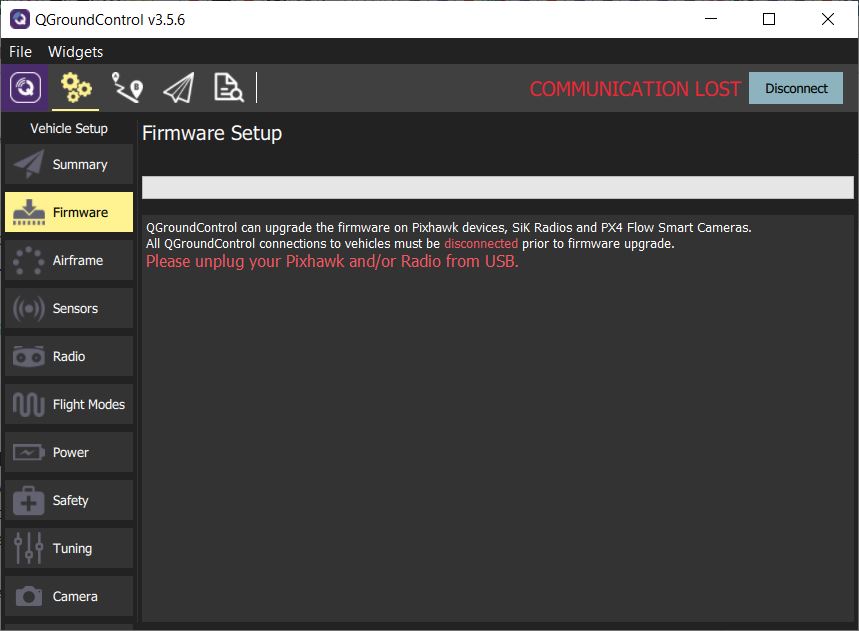Screen dimensions: 859x631
Task: Switch to Fly view paper plane icon
Action: 179,88
